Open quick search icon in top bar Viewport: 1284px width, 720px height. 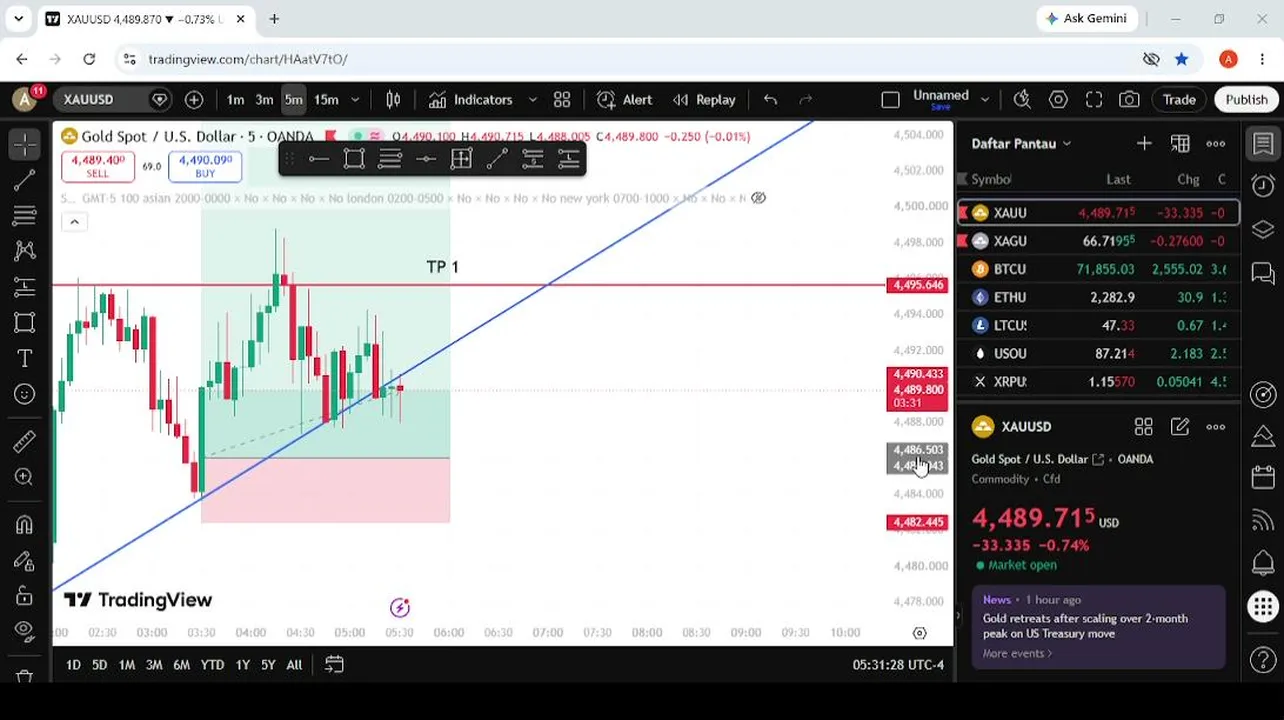coord(1022,99)
